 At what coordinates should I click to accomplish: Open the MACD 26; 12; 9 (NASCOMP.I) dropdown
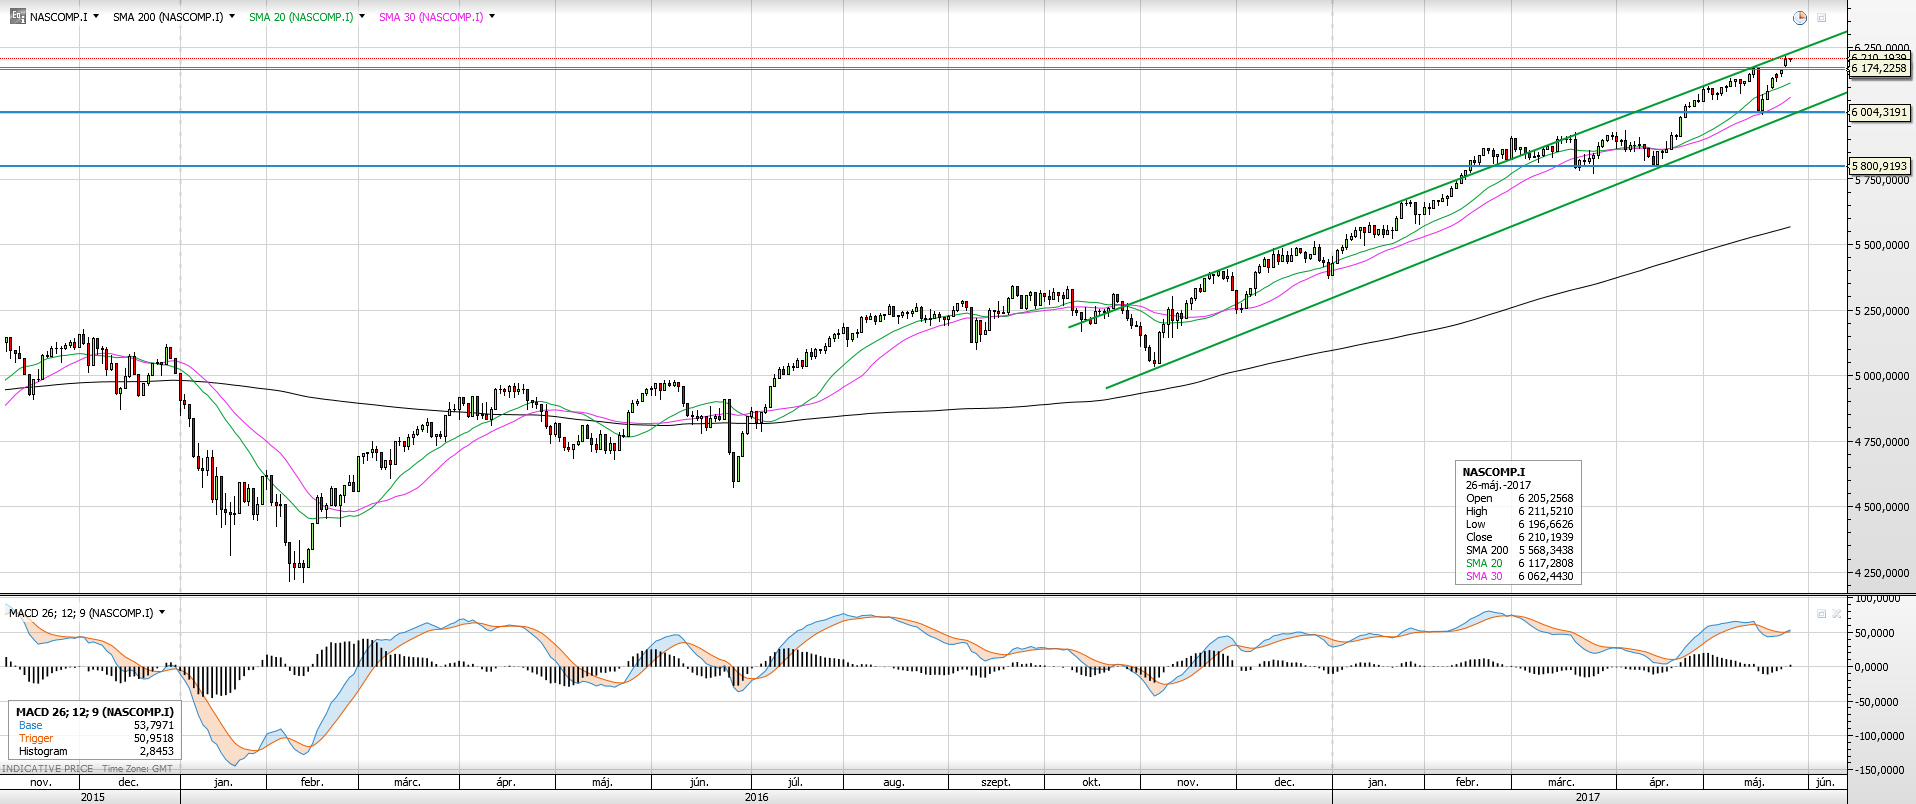[162, 613]
